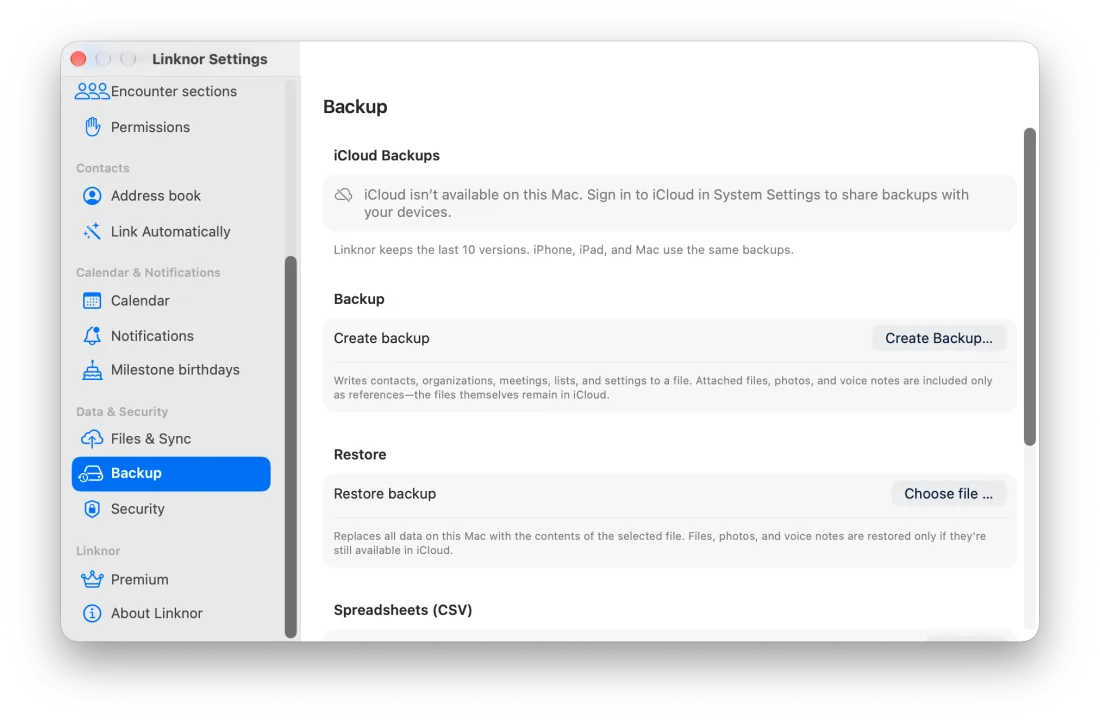This screenshot has height=722, width=1100.
Task: Open the About Linknor sidebar item
Action: [x=171, y=613]
